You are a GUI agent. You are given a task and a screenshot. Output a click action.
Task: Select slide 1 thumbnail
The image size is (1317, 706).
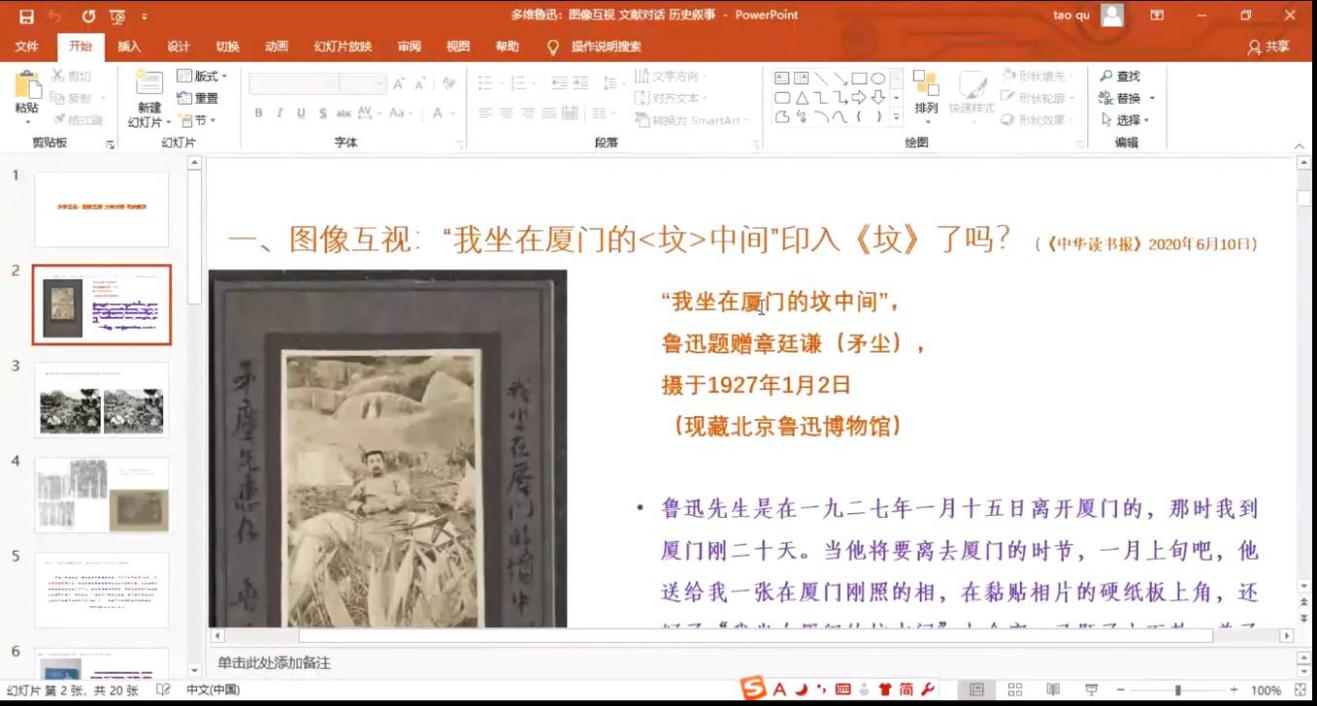click(101, 209)
